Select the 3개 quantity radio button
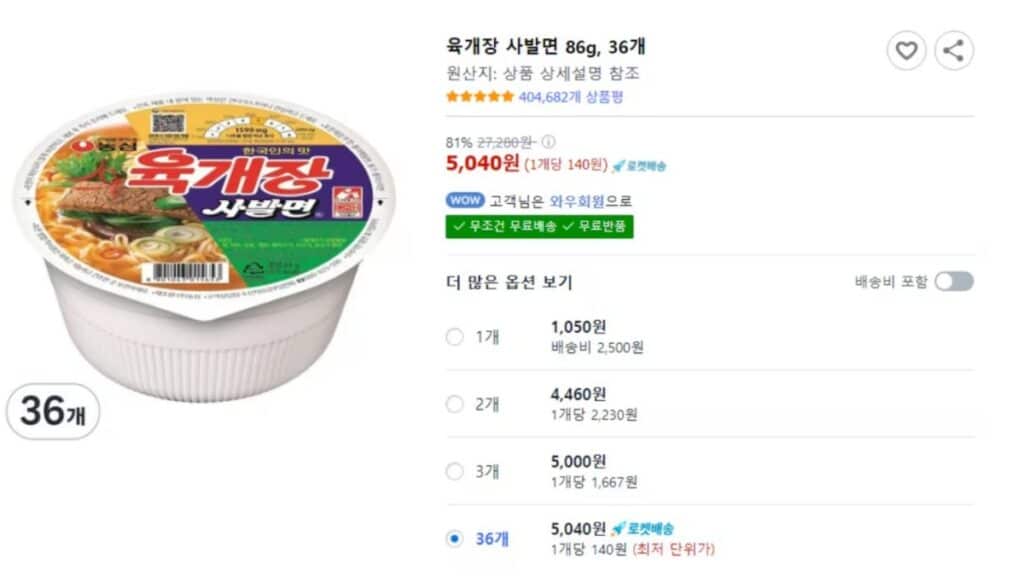Screen dimensions: 1024x576 click(x=455, y=469)
